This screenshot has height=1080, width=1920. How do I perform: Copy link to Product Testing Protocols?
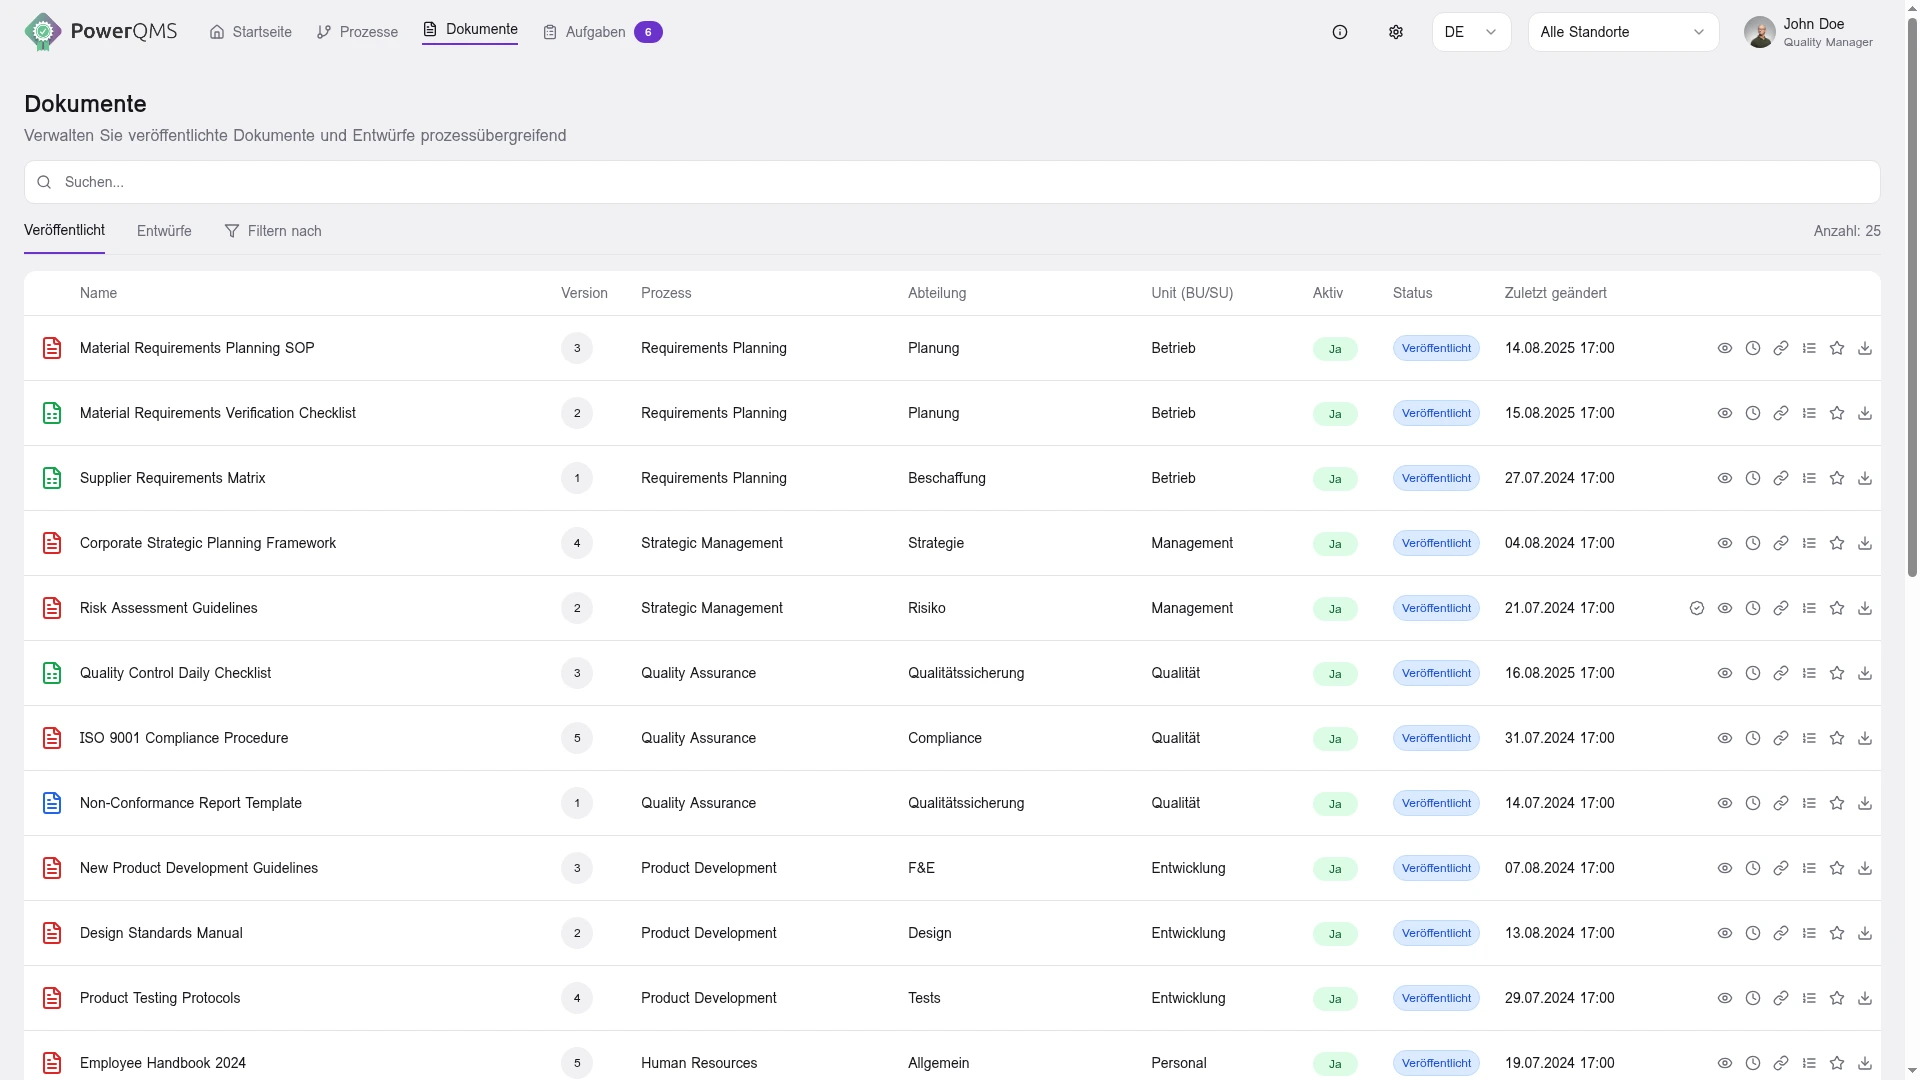1781,998
